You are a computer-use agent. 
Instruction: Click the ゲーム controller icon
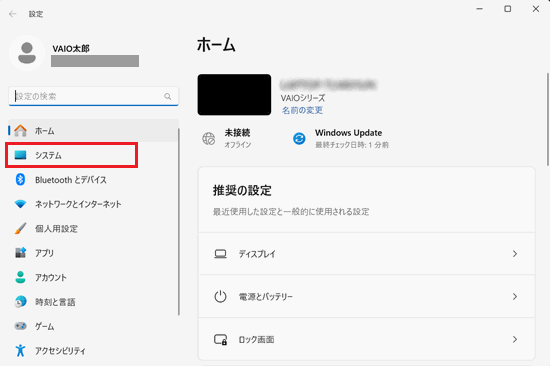point(20,326)
